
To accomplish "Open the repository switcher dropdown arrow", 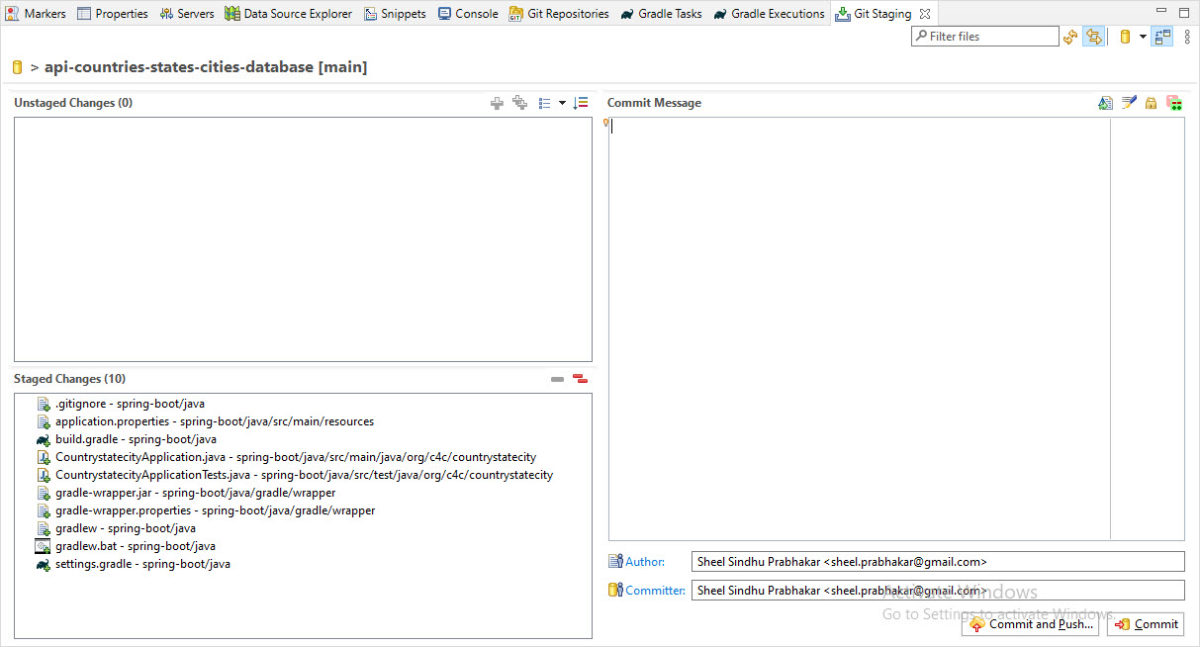I will point(1142,37).
